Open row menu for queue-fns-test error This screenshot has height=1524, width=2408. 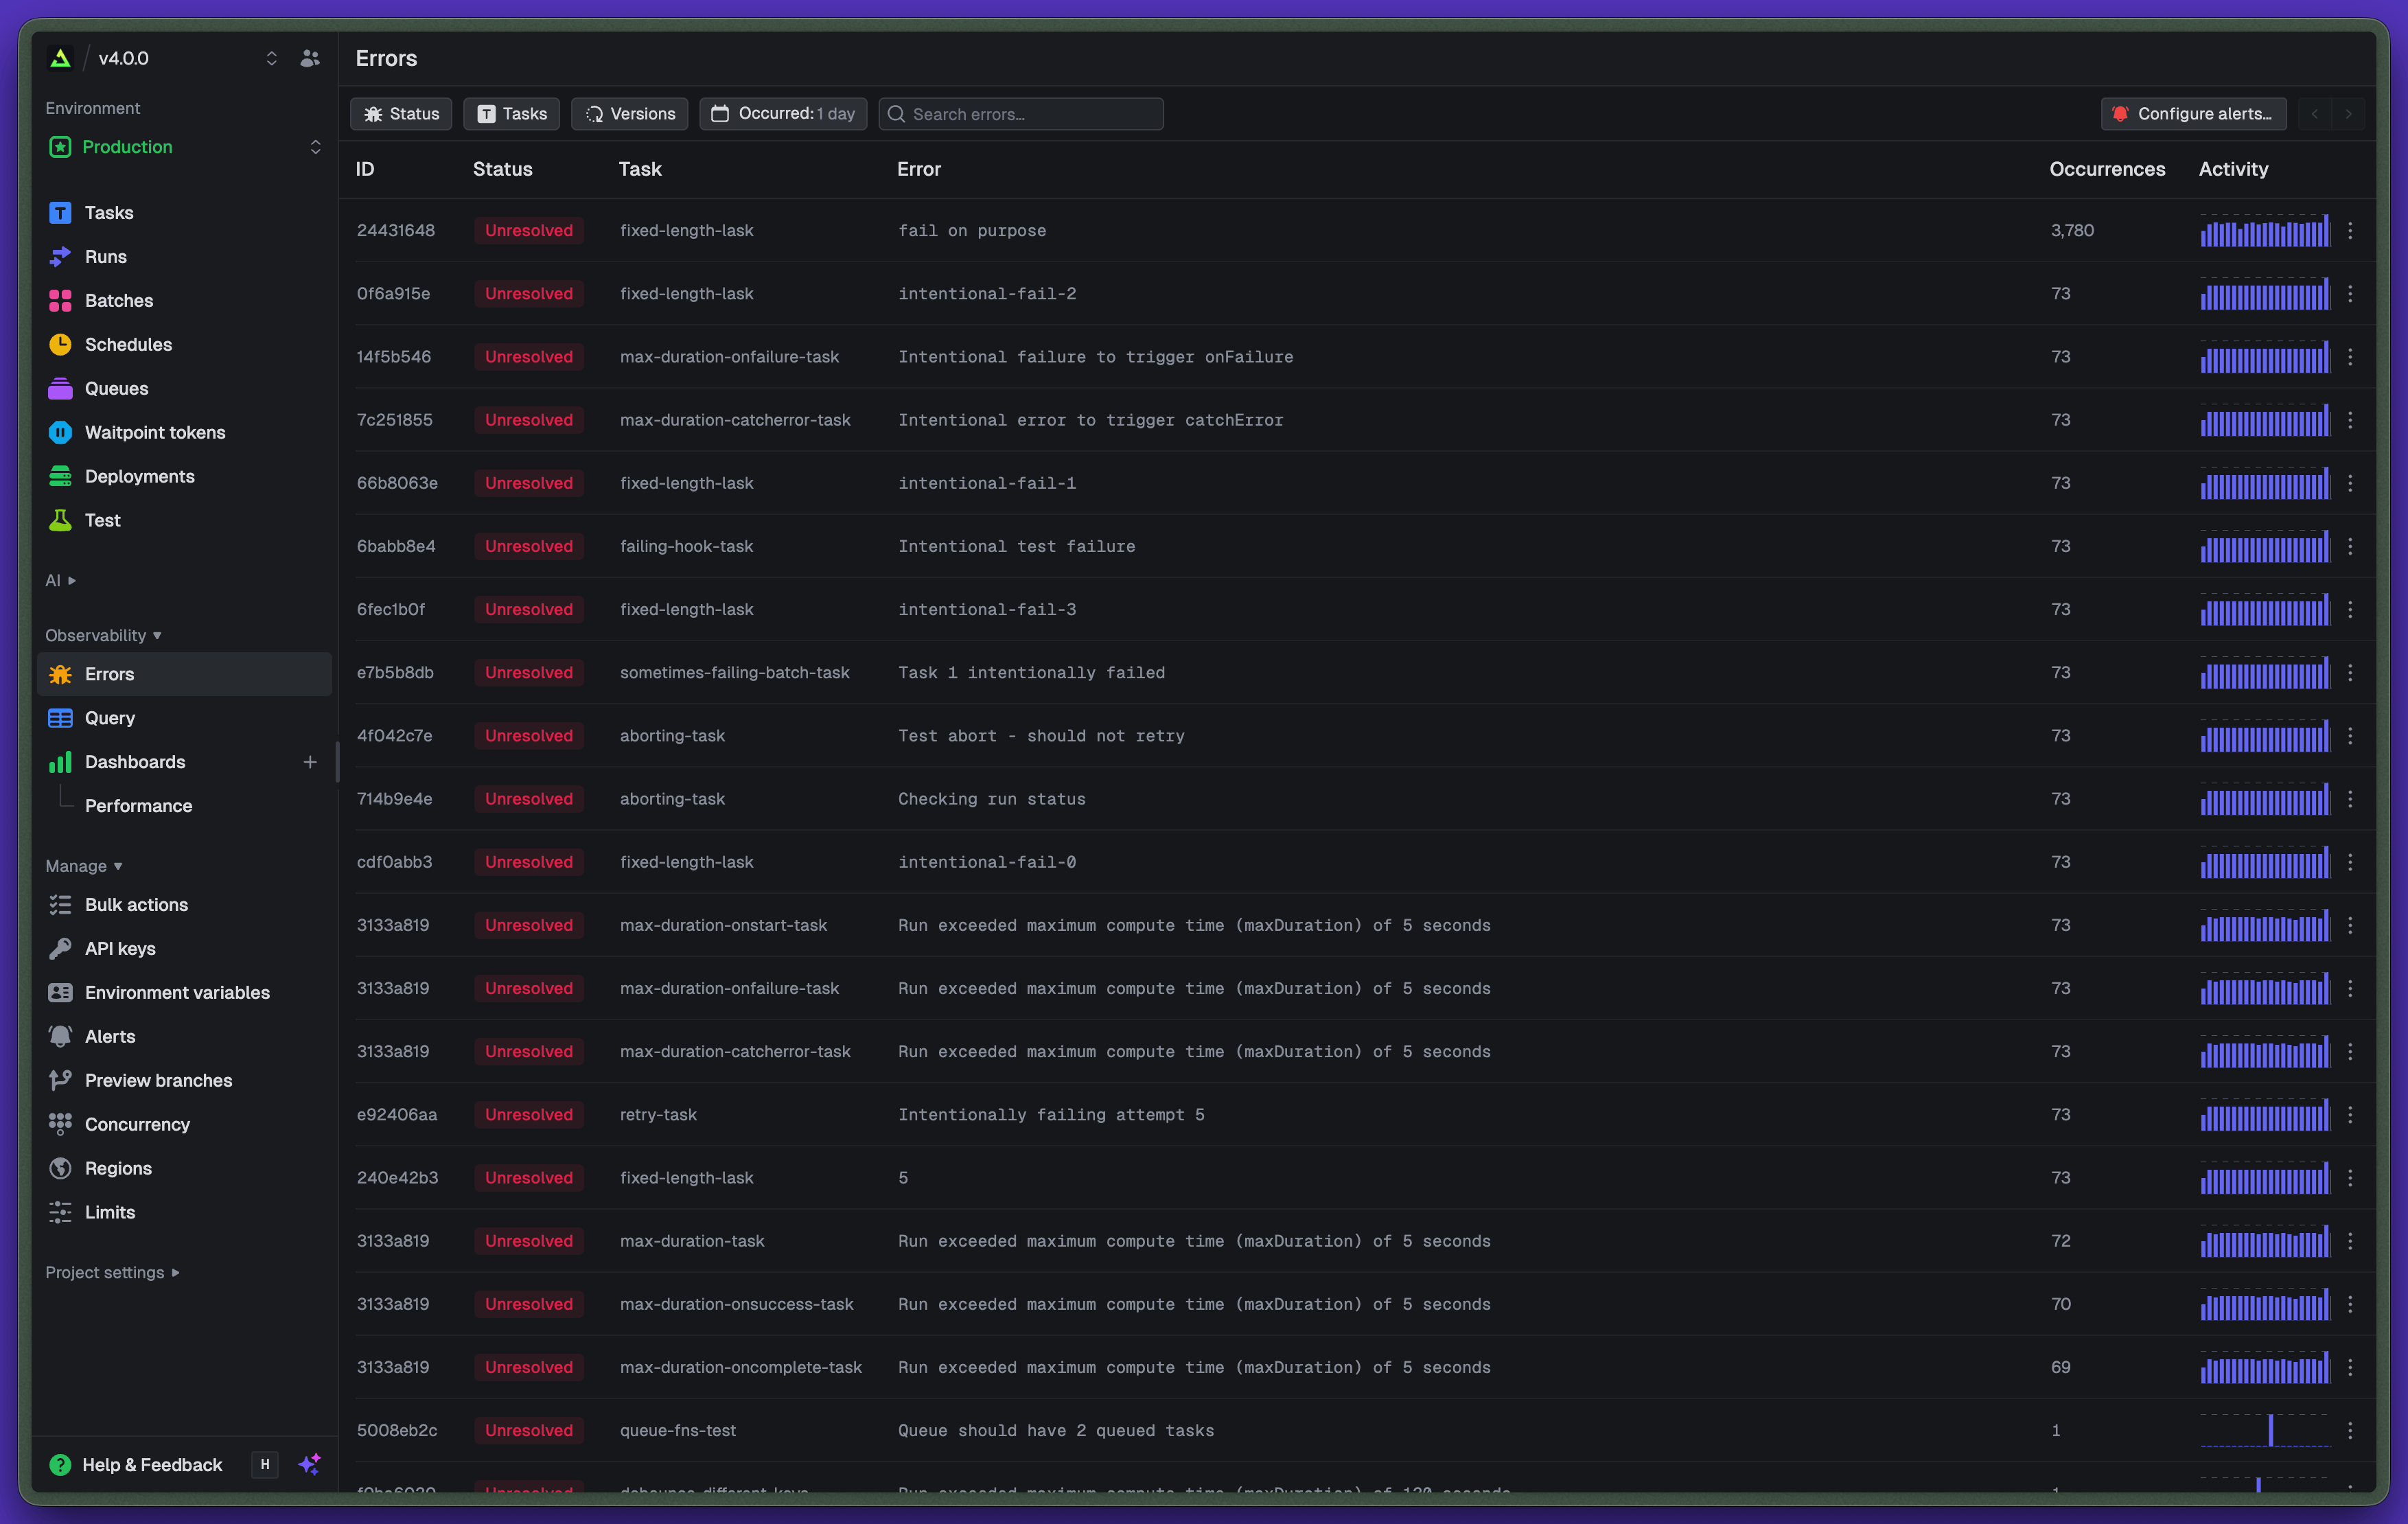(2350, 1430)
